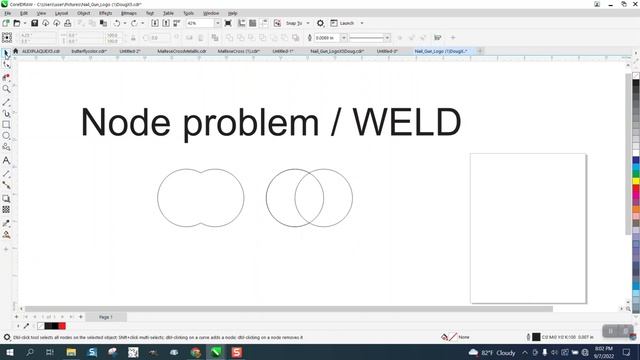Click the Launch button
Image resolution: width=640 pixels, height=360 pixels.
(x=342, y=23)
